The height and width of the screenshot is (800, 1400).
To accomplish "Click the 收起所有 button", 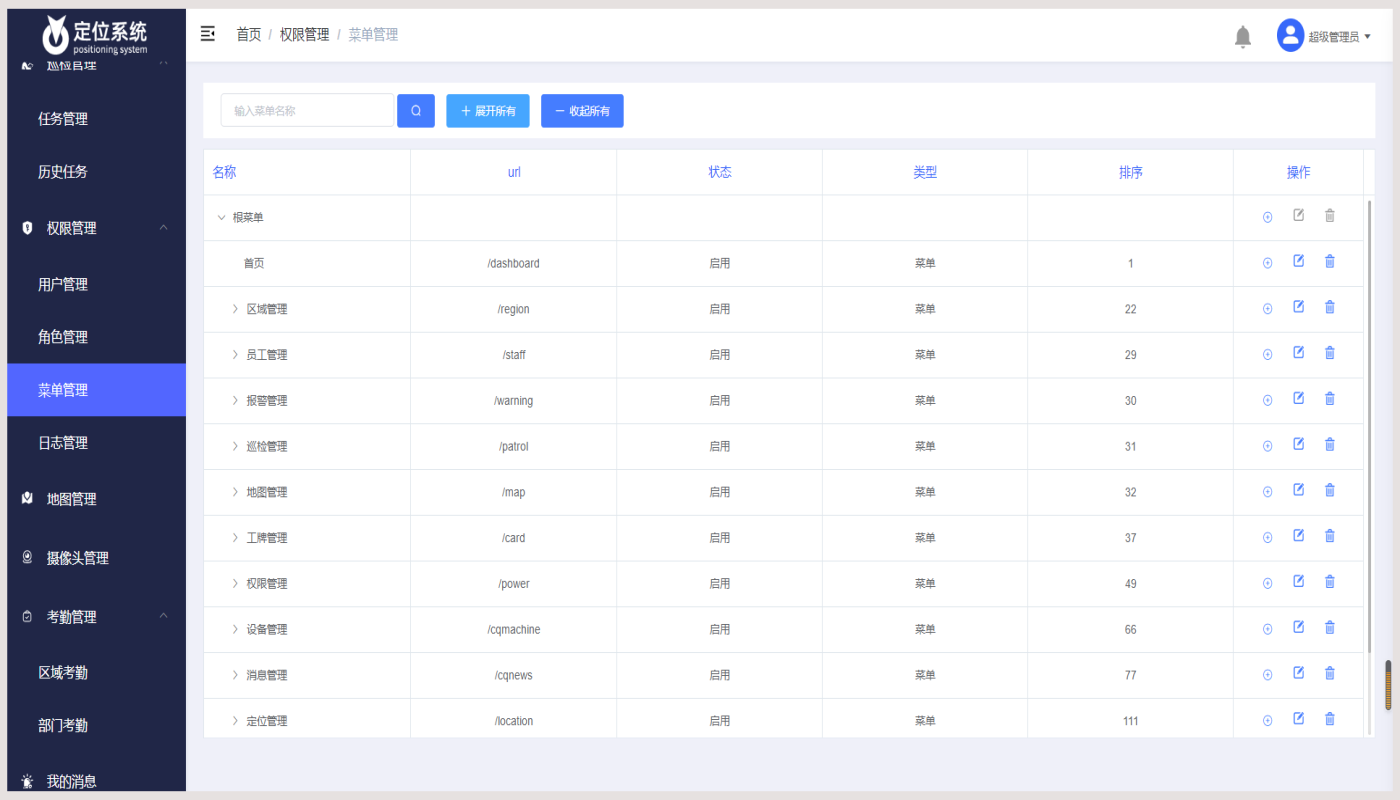I will [582, 111].
